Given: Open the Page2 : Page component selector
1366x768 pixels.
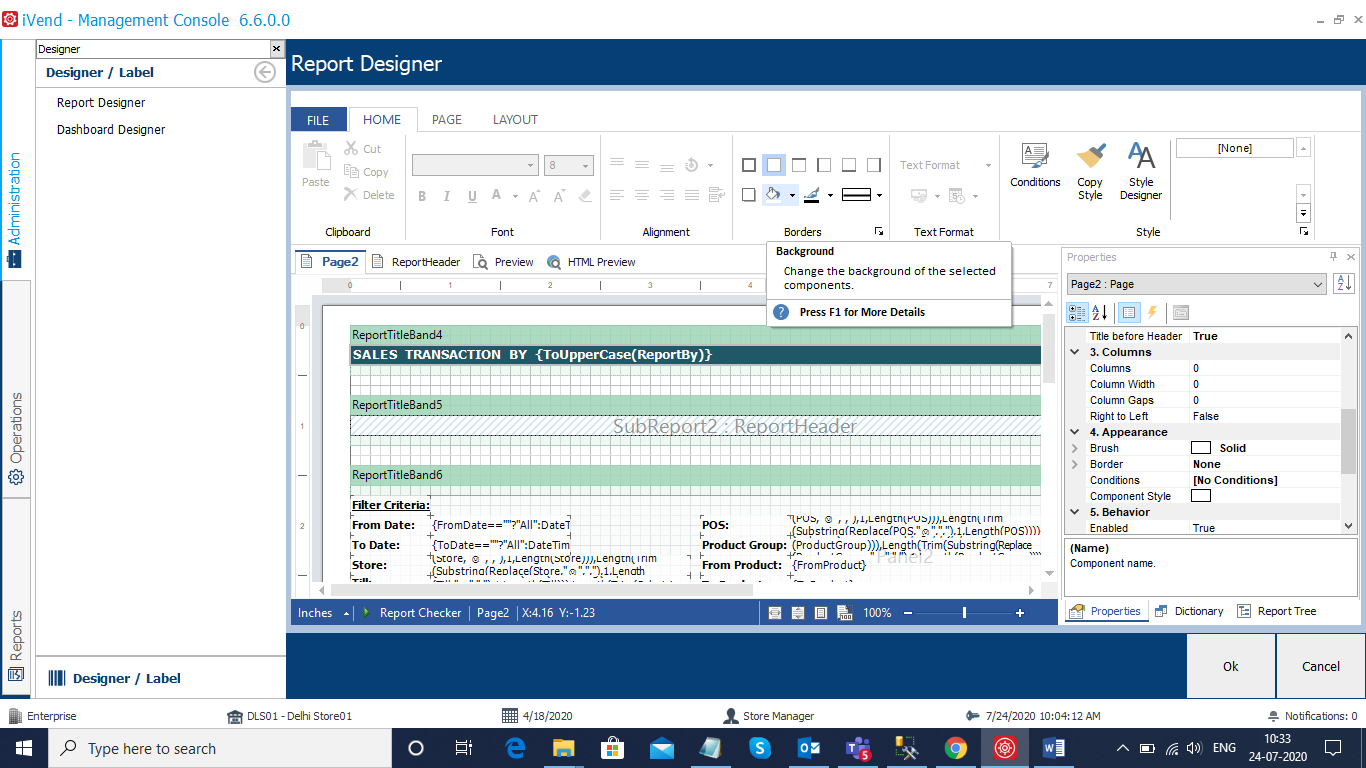Looking at the screenshot, I should point(1197,284).
